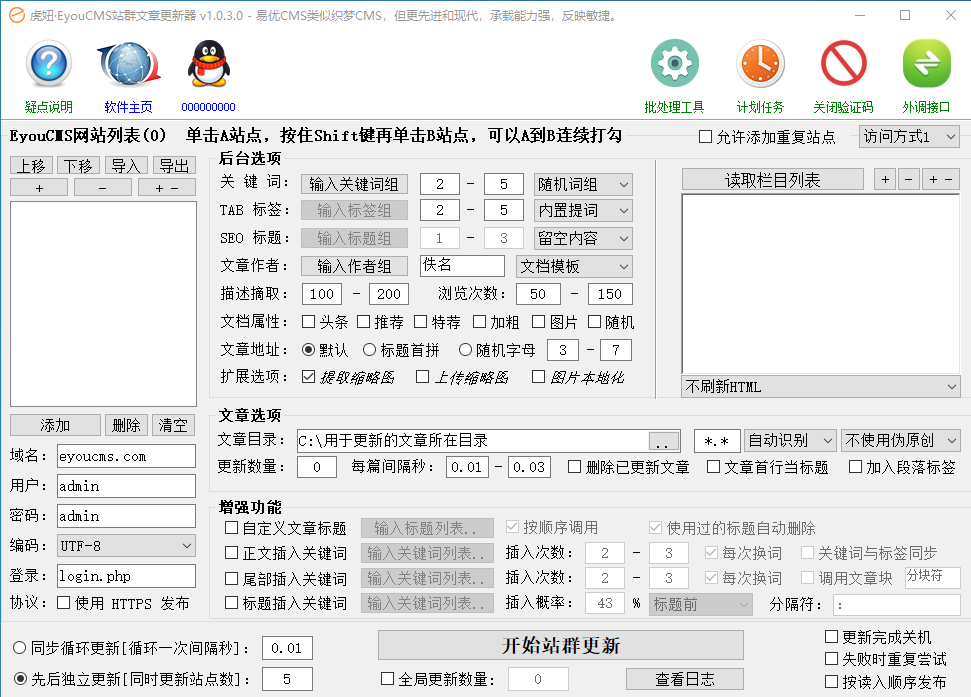Expand the 不刷新HTML dropdown
This screenshot has width=971, height=697.
click(x=821, y=387)
